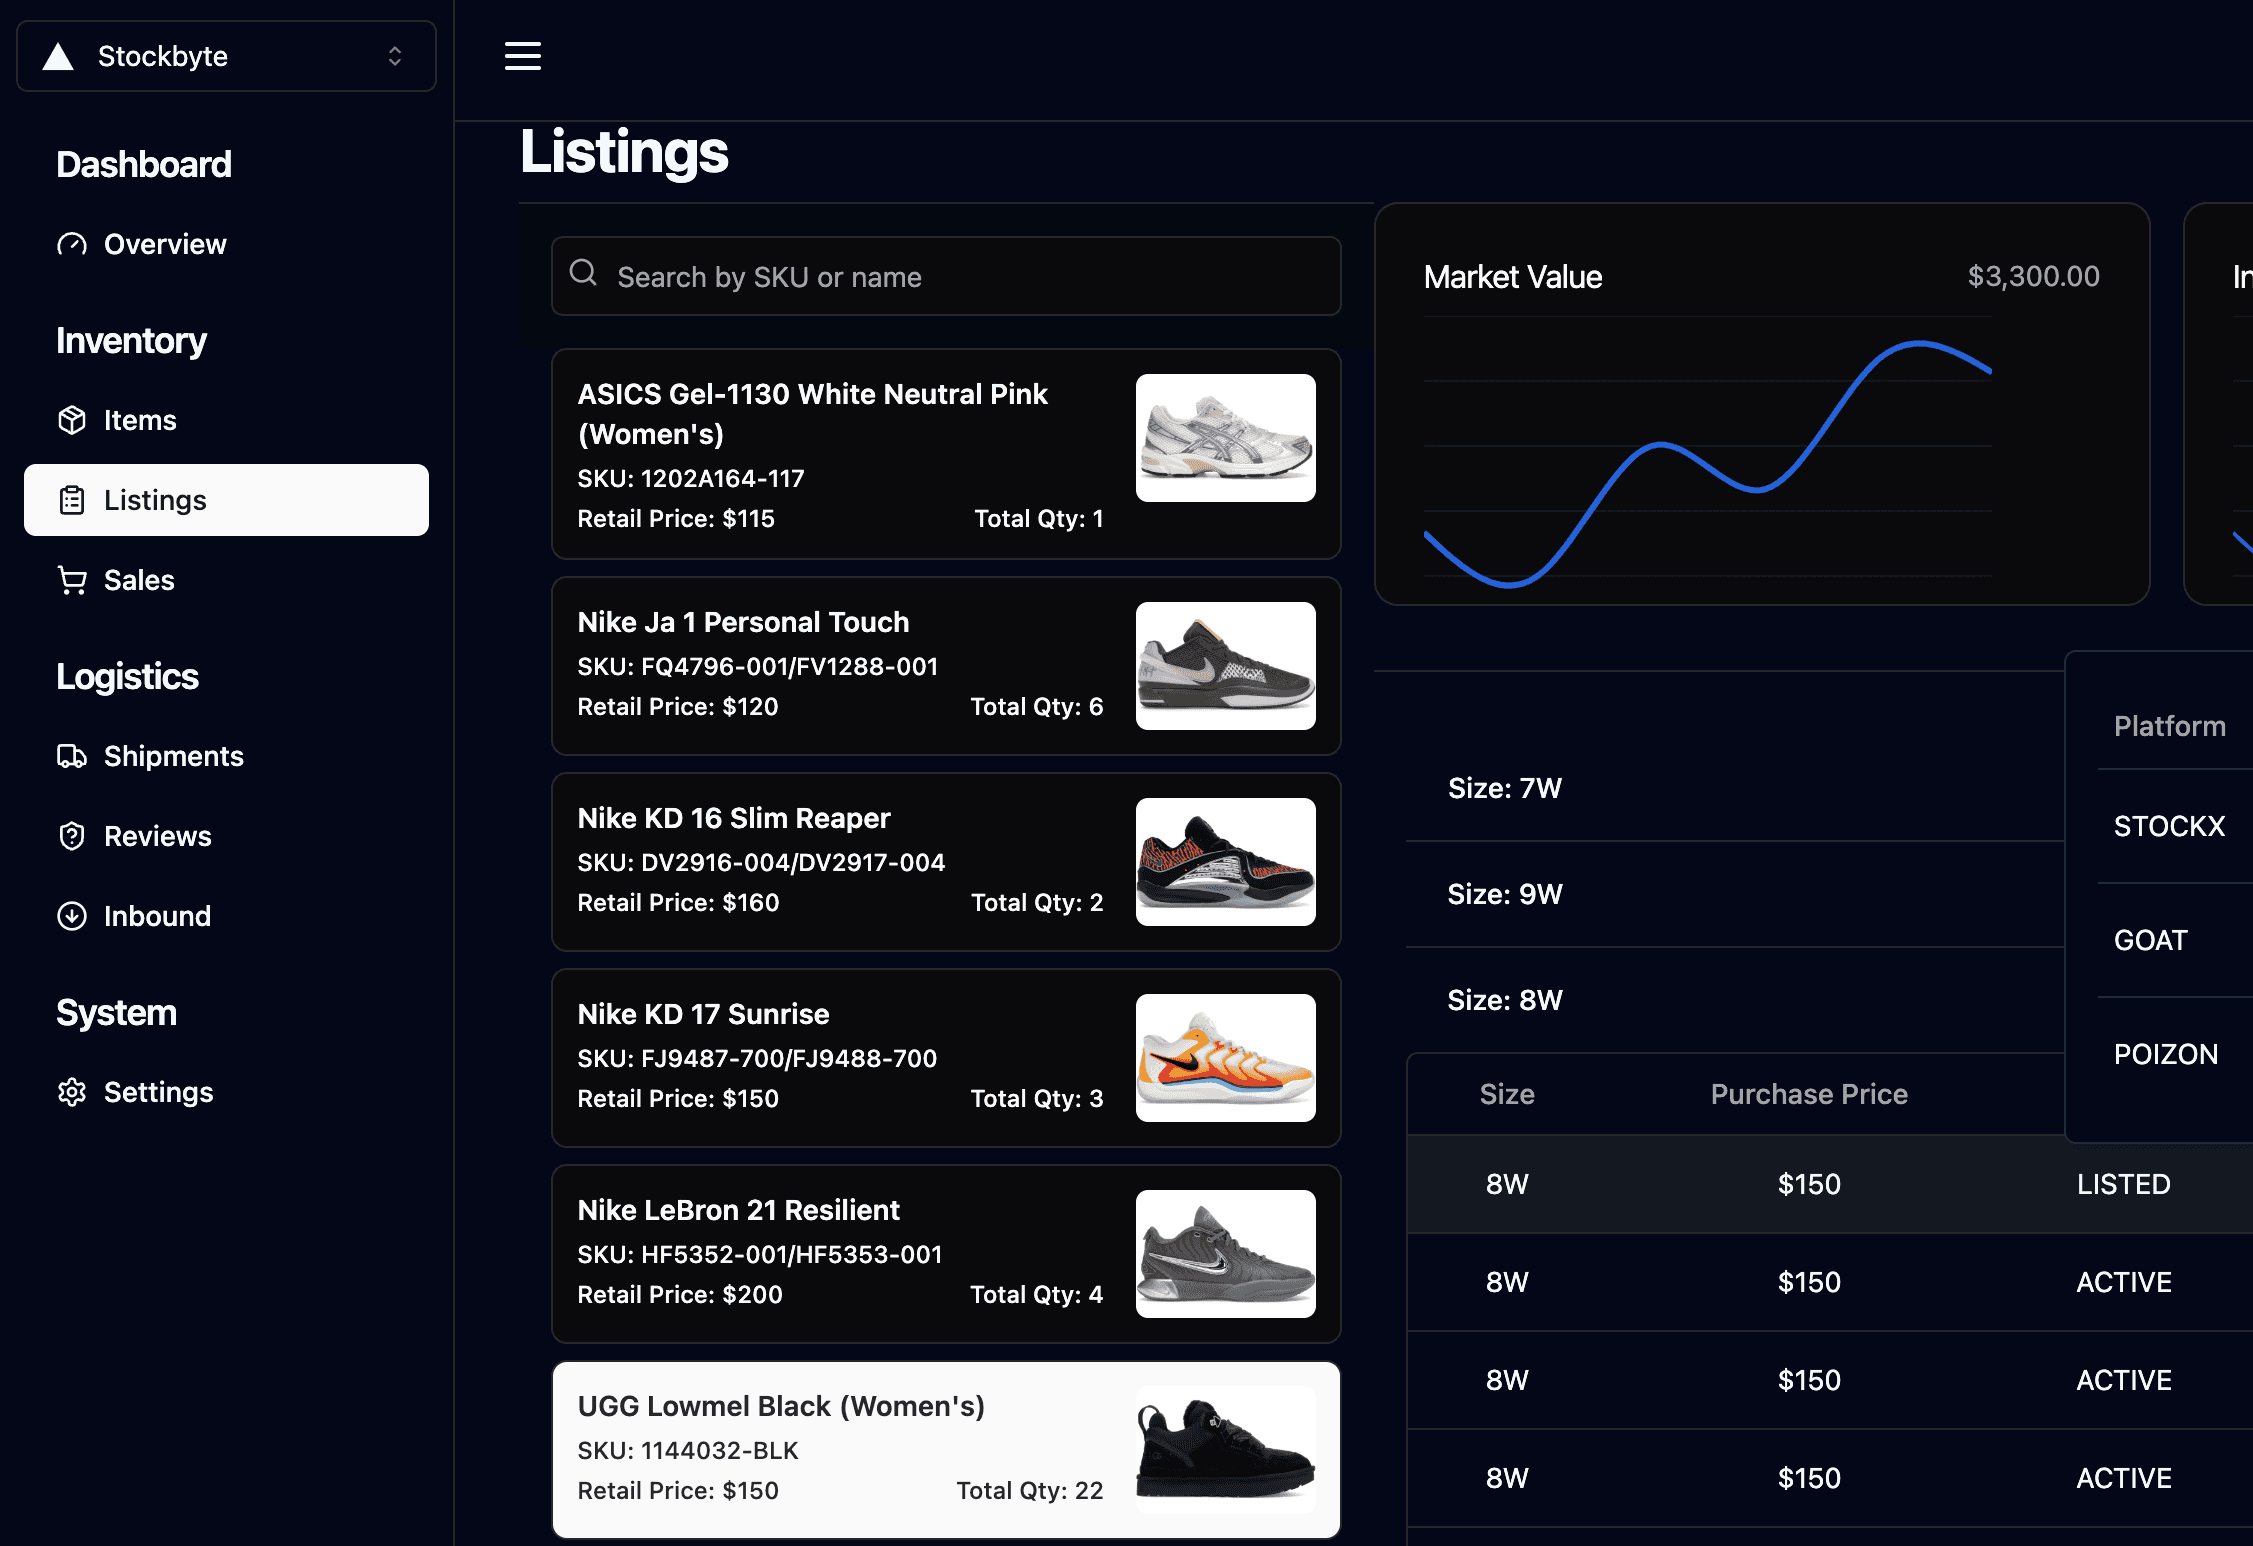Open the Stockbyte workspace switcher dropdown
Screen dimensions: 2253x1546
[x=394, y=56]
